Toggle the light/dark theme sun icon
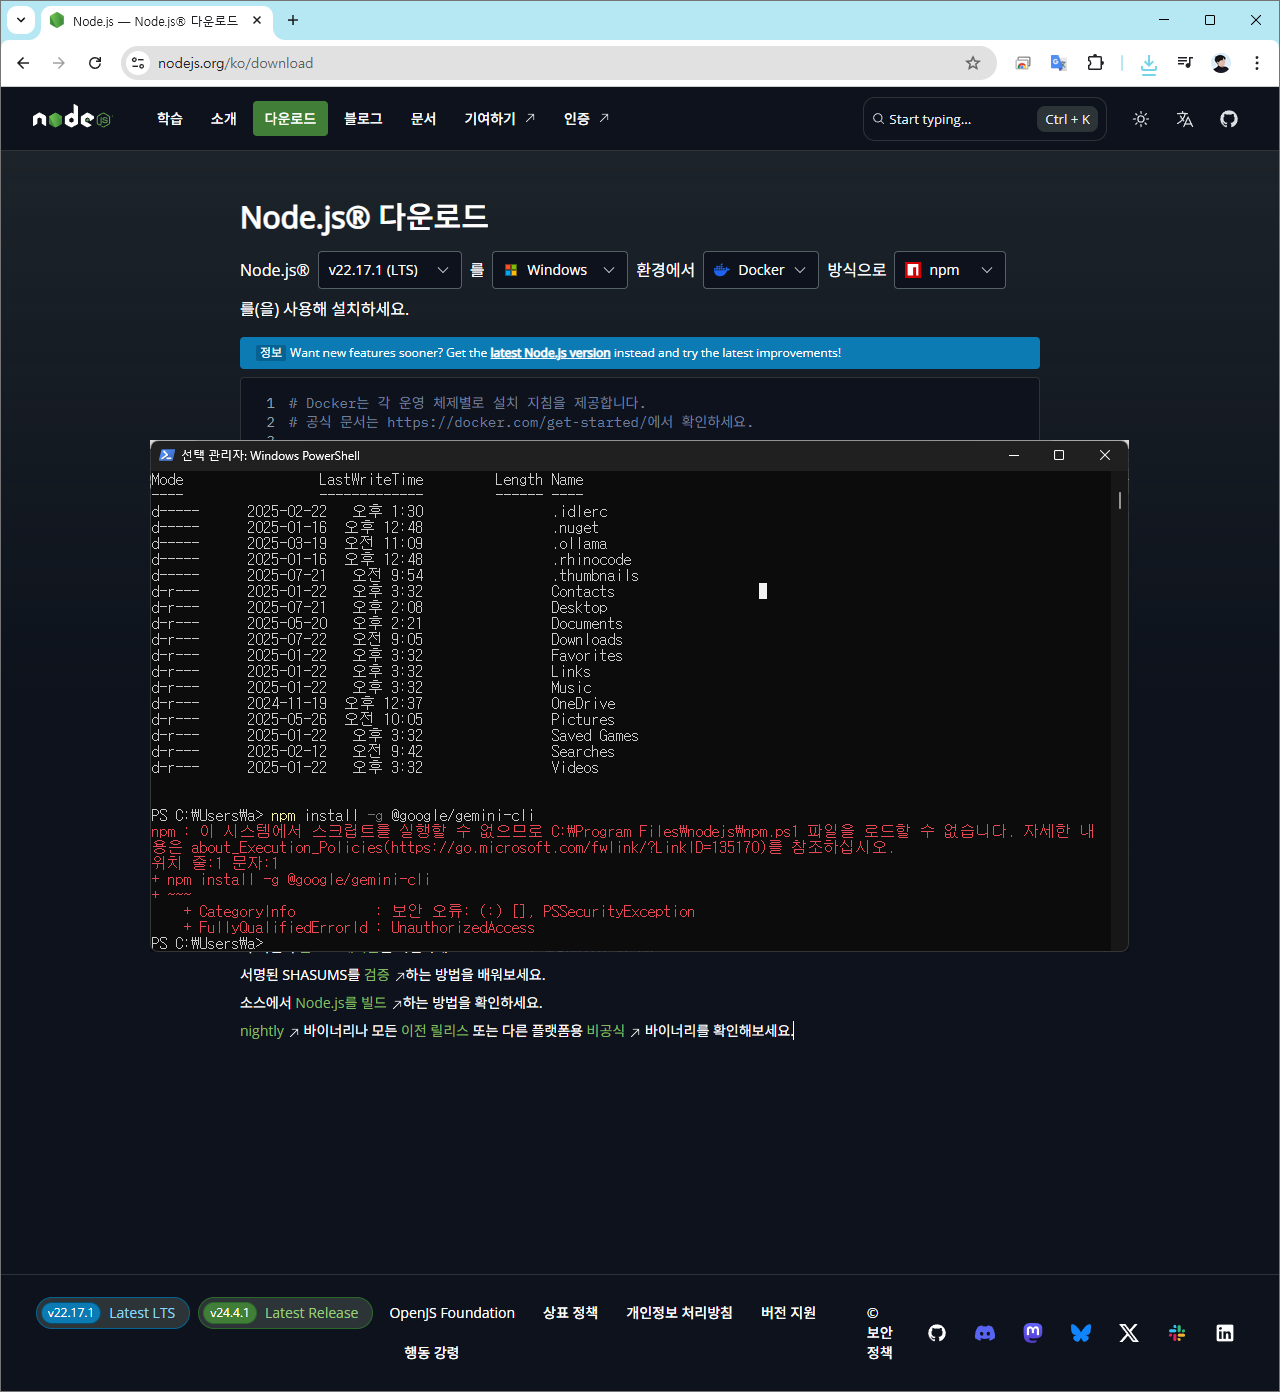Image resolution: width=1280 pixels, height=1392 pixels. 1140,119
